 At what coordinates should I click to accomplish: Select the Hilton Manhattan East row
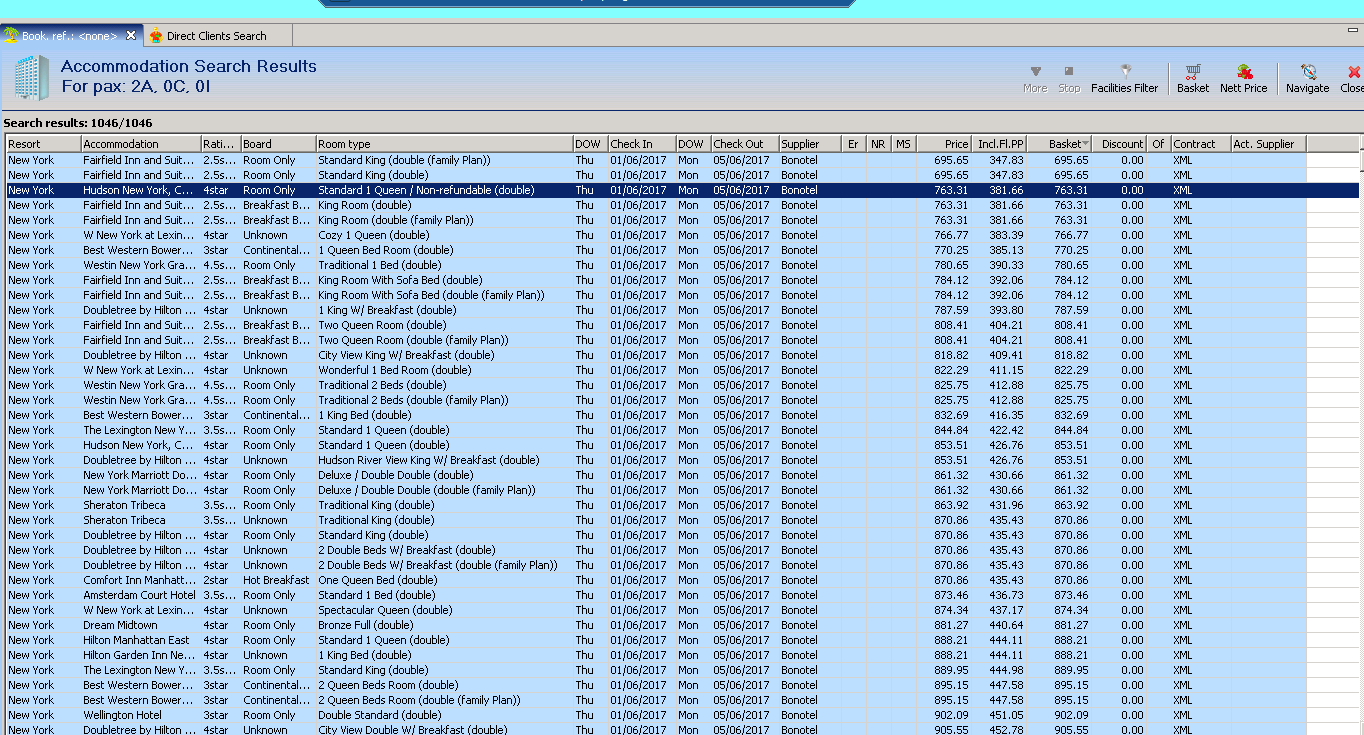(x=682, y=640)
